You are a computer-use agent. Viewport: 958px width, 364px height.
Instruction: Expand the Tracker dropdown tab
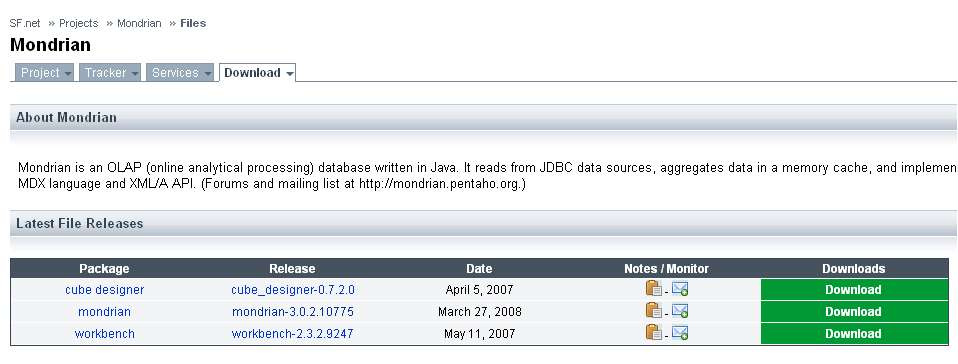pyautogui.click(x=110, y=73)
